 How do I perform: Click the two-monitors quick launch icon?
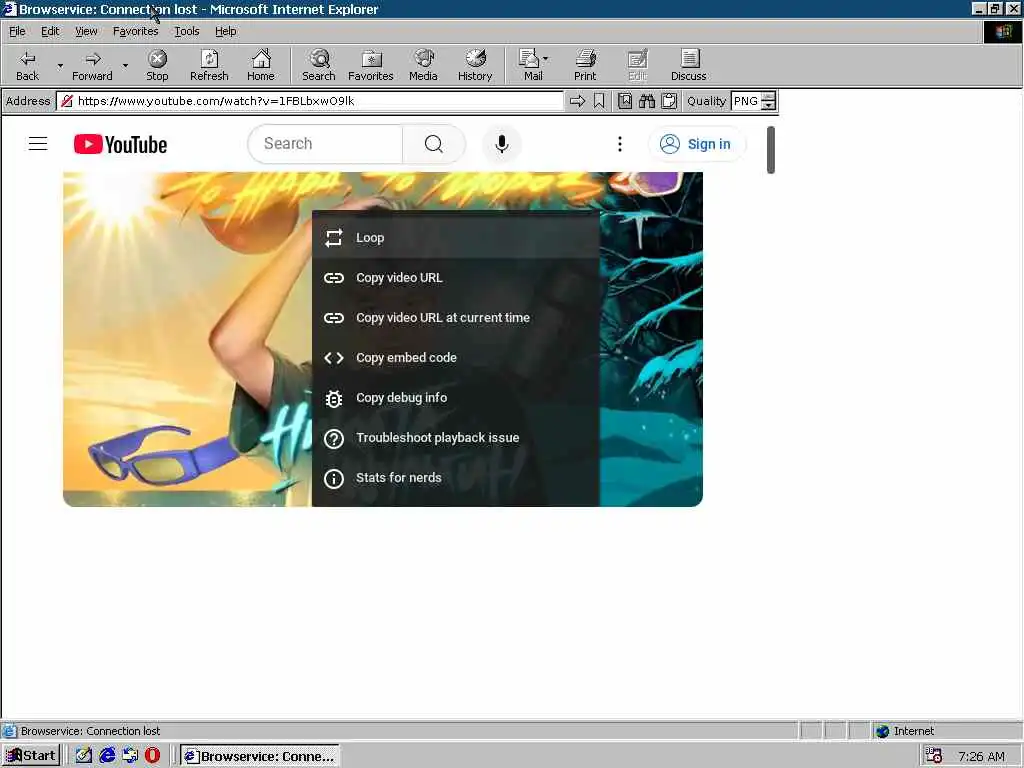click(x=130, y=756)
